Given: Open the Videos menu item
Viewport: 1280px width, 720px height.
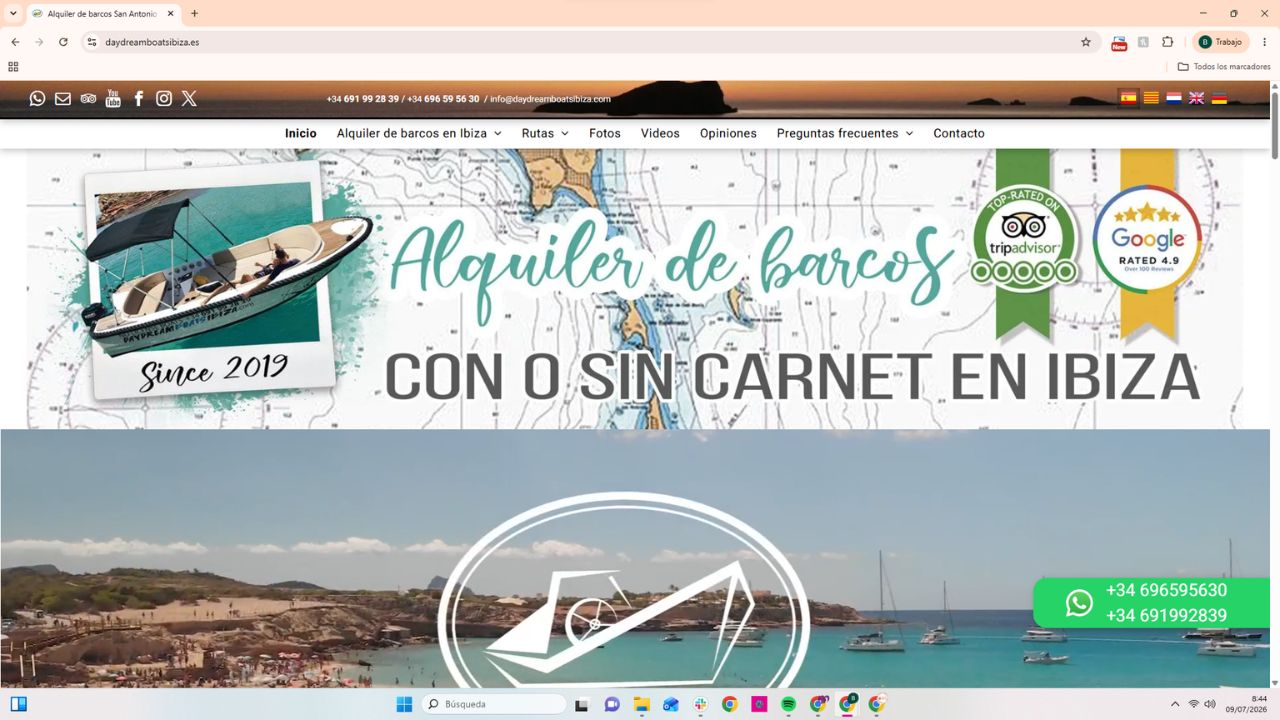Looking at the screenshot, I should coord(660,133).
